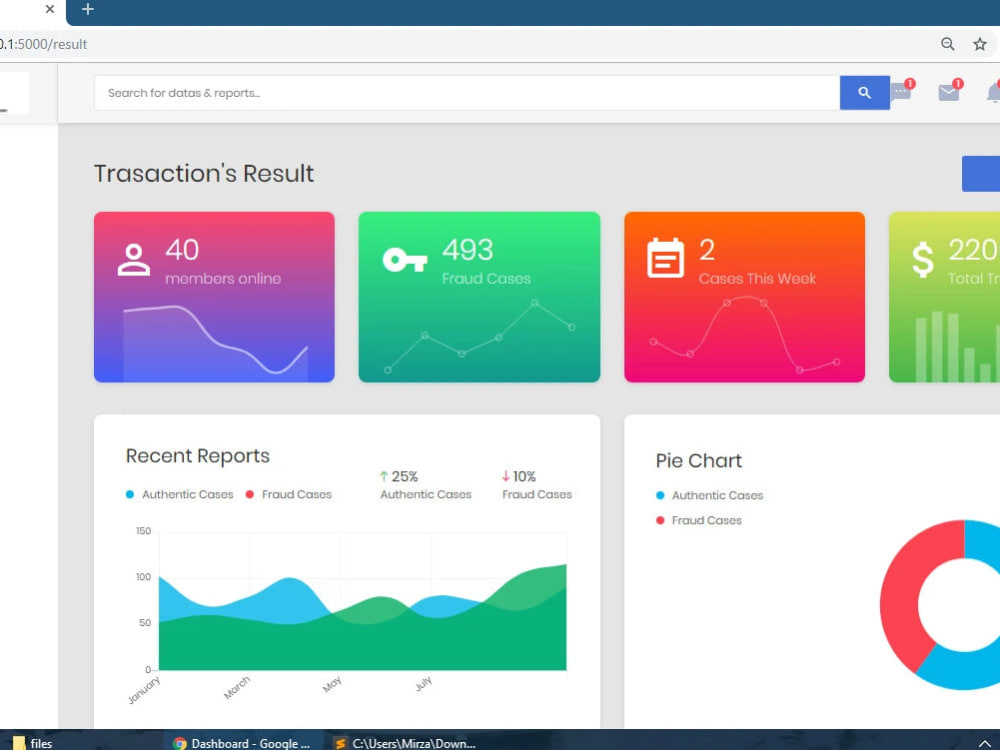This screenshot has height=750, width=1000.
Task: Open the 2 Cases This Week card
Action: pyautogui.click(x=744, y=297)
